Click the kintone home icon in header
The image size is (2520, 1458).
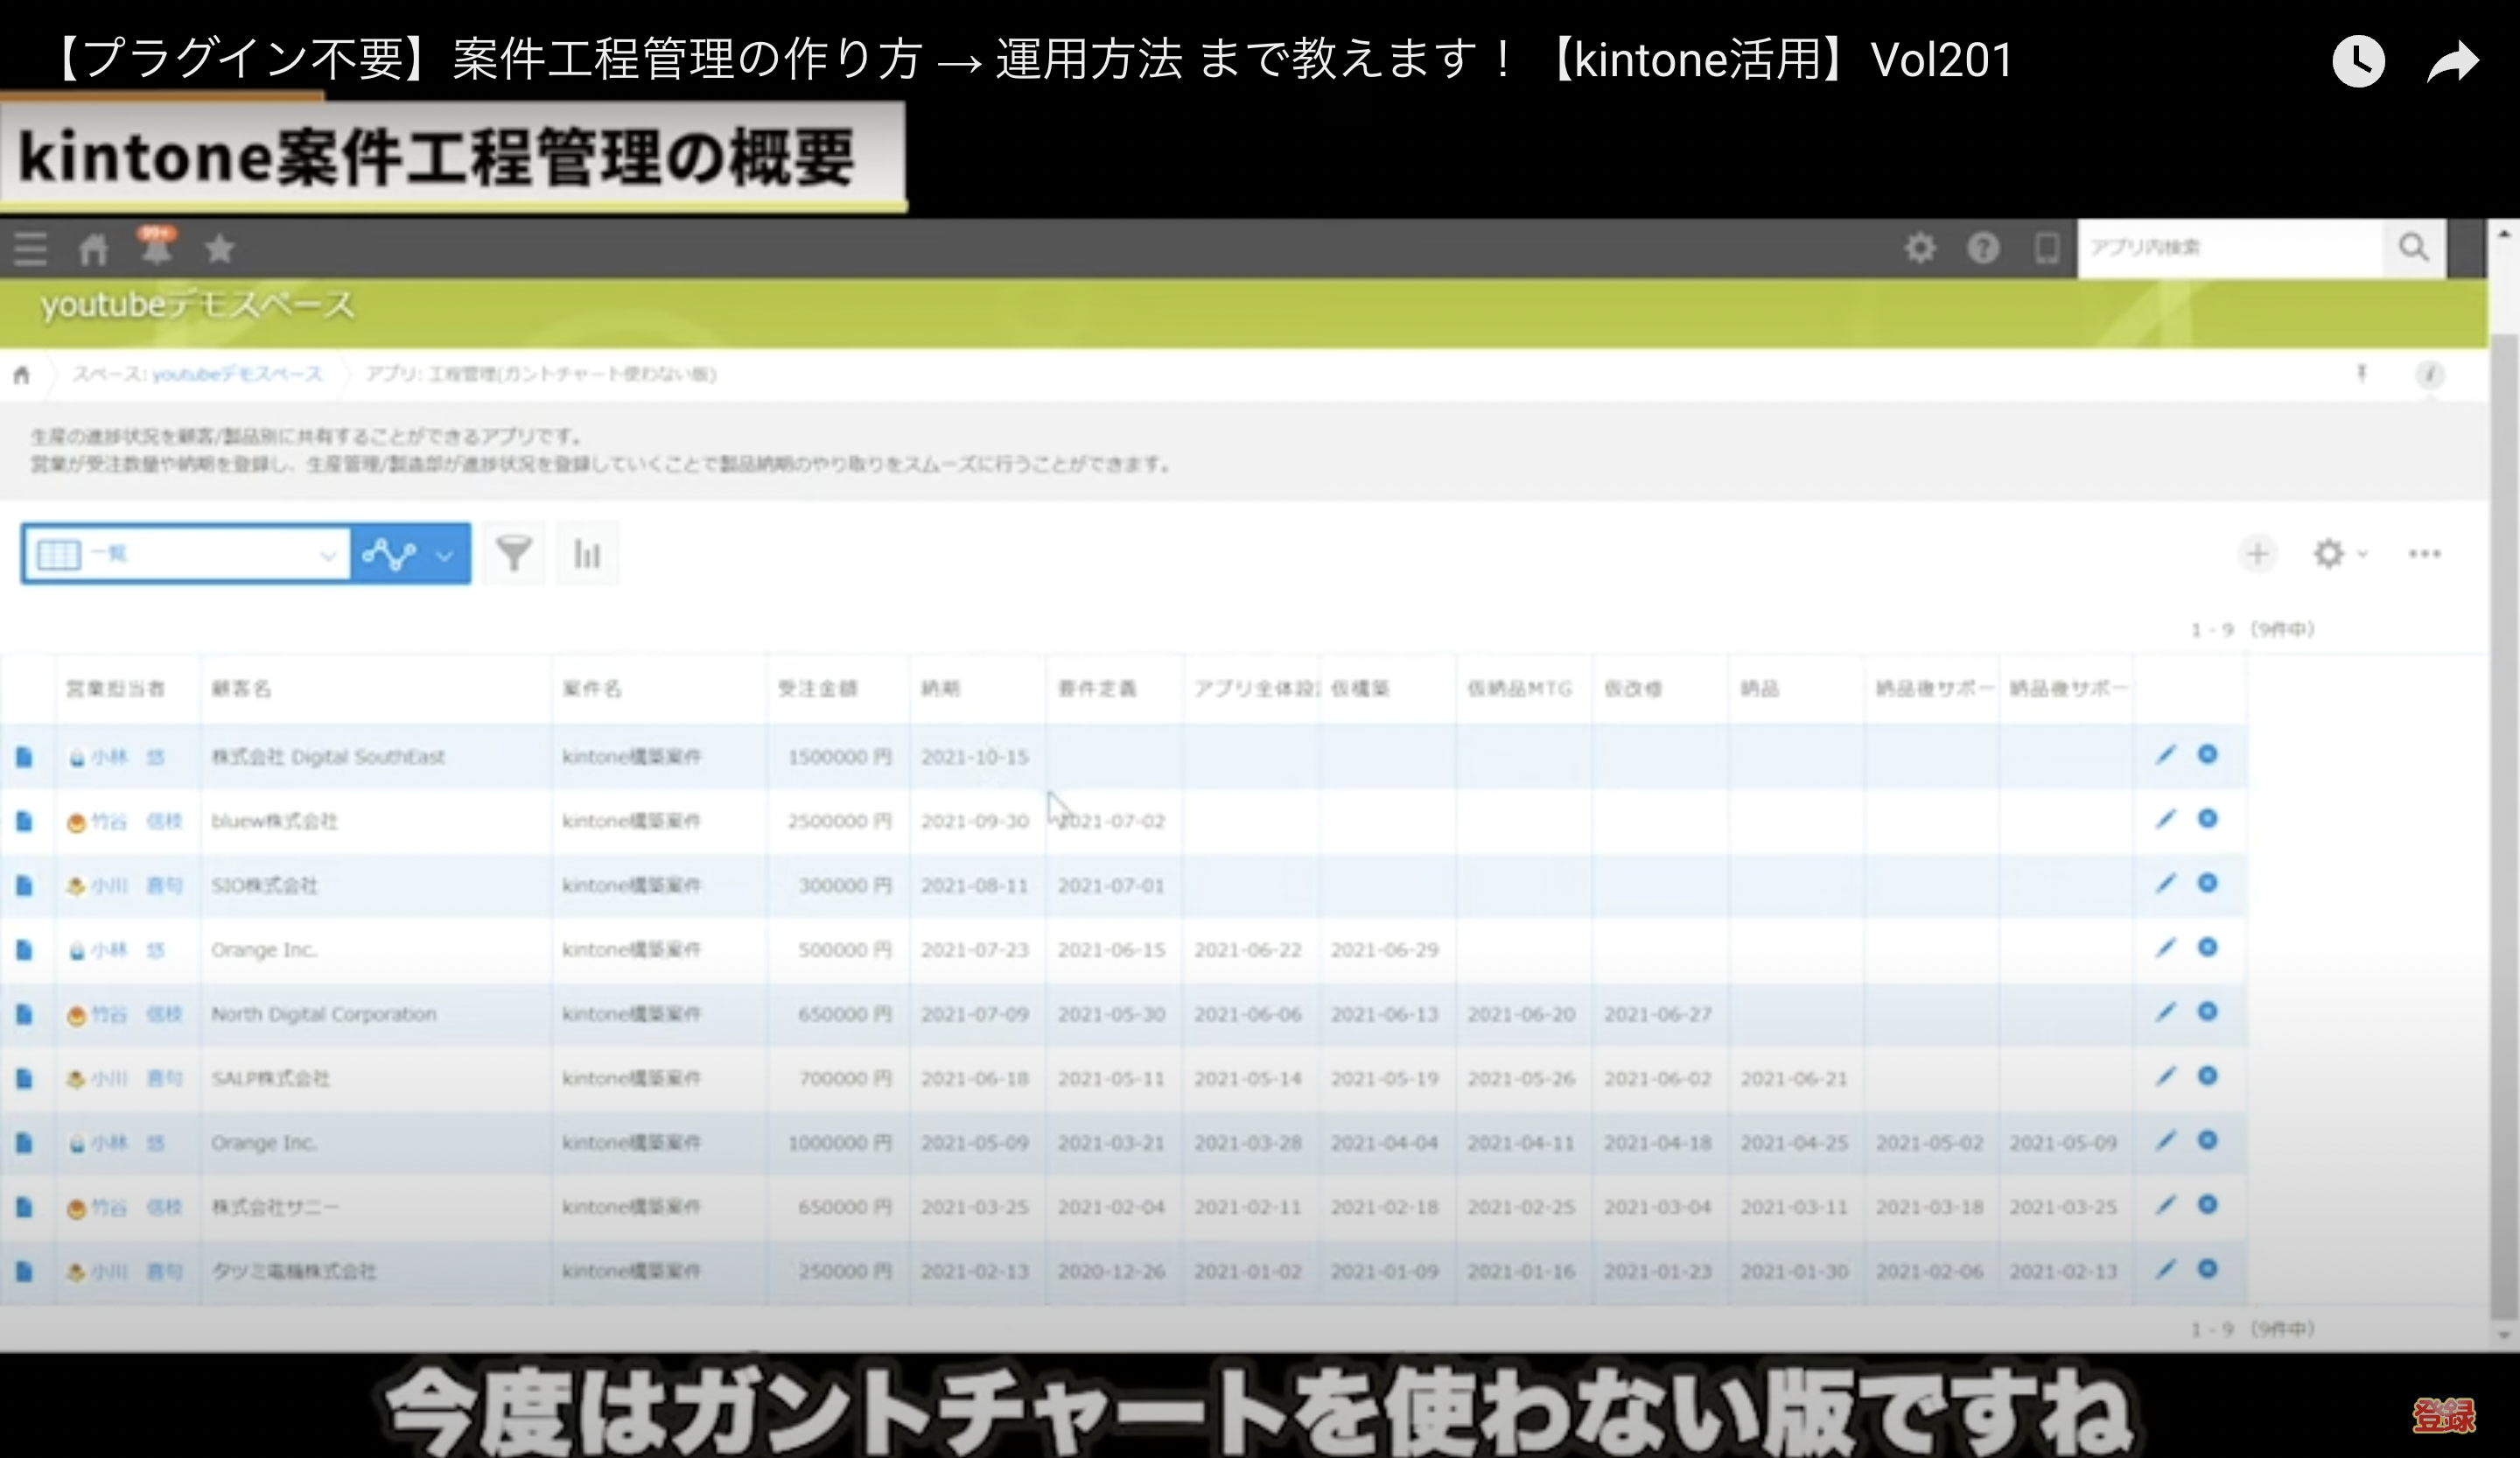[x=93, y=249]
